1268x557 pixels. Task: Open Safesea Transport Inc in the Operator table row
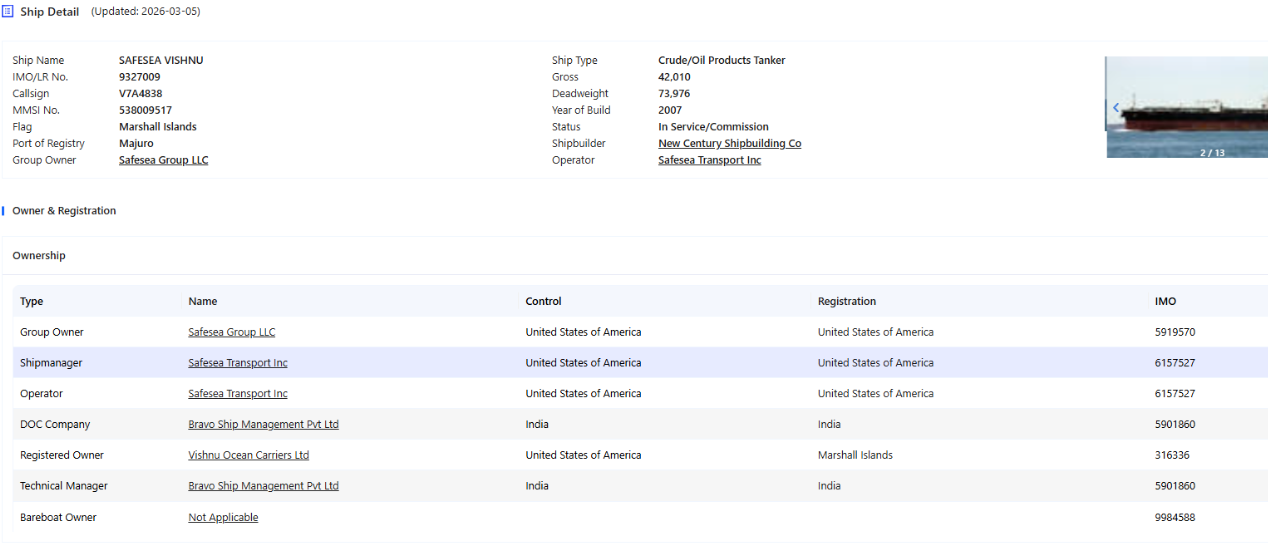(x=237, y=394)
